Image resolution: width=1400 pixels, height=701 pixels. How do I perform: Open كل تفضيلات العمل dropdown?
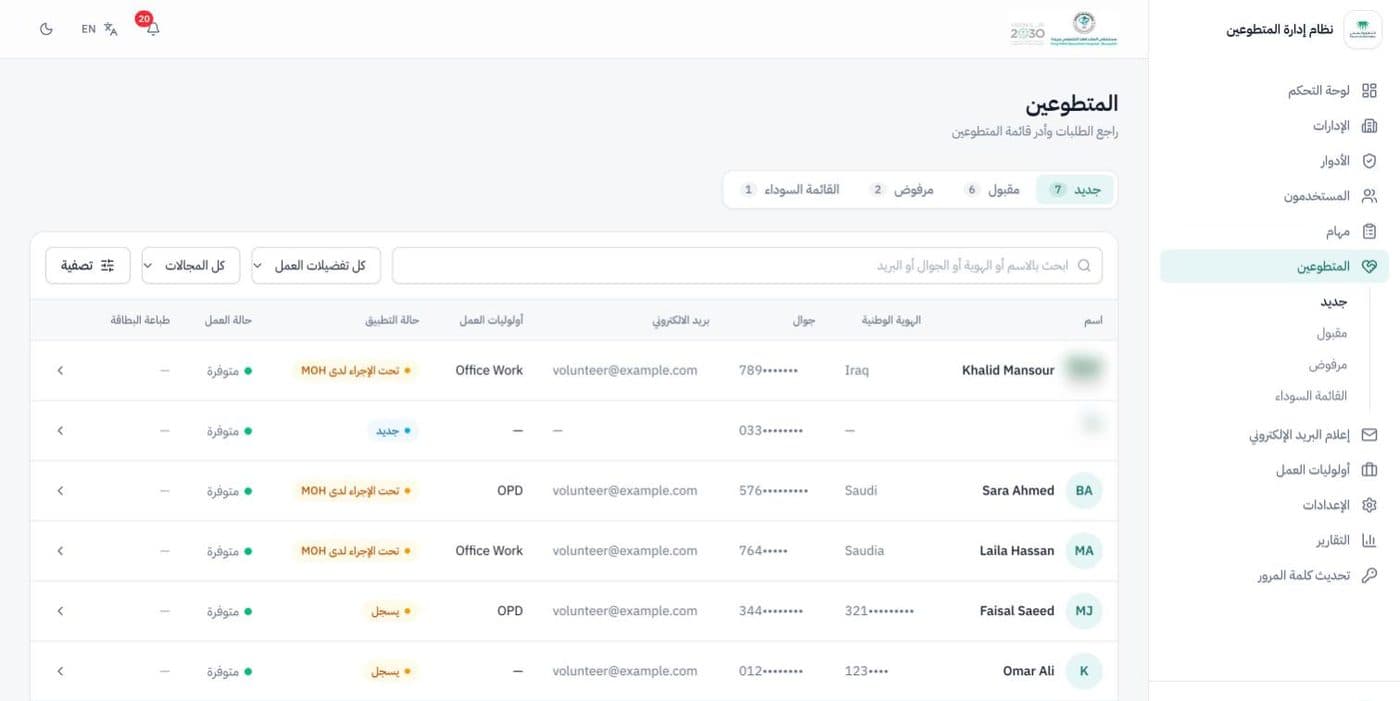[x=315, y=265]
